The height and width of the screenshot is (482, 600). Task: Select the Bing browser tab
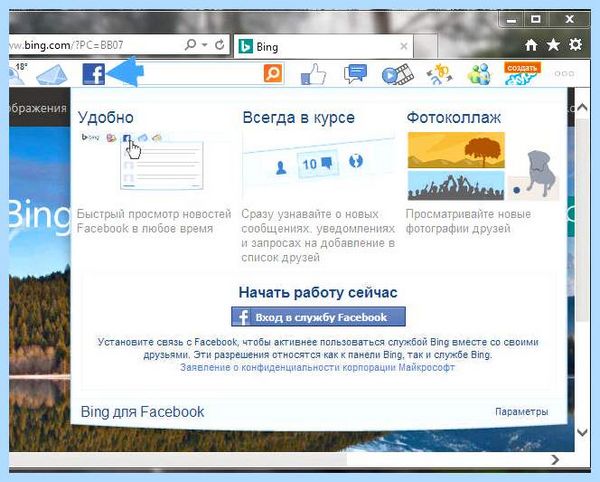click(323, 47)
